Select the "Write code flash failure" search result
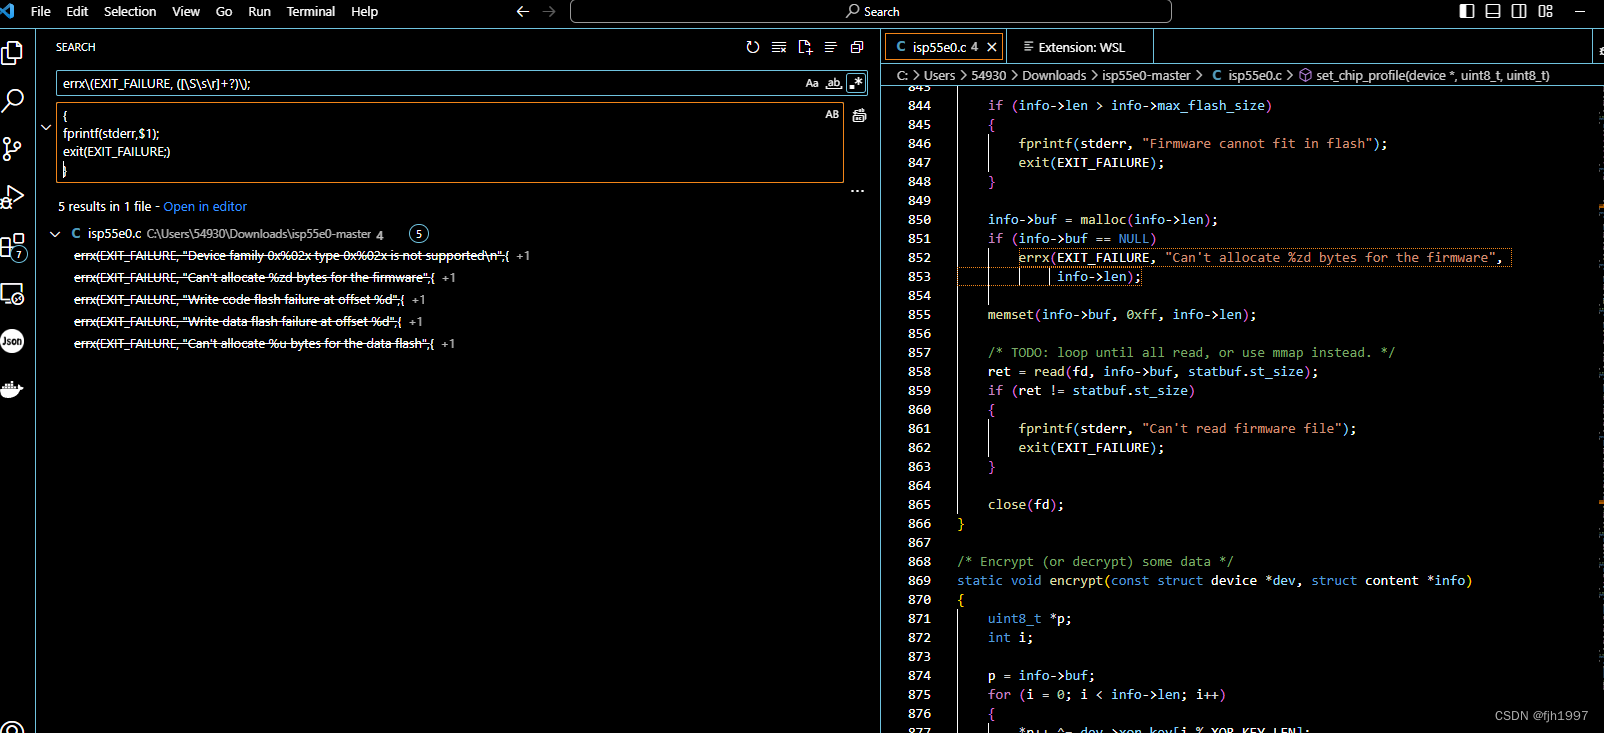1604x733 pixels. tap(238, 300)
